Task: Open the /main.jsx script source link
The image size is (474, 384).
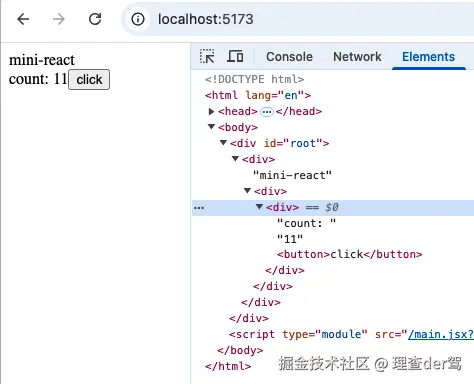Action: [441, 334]
